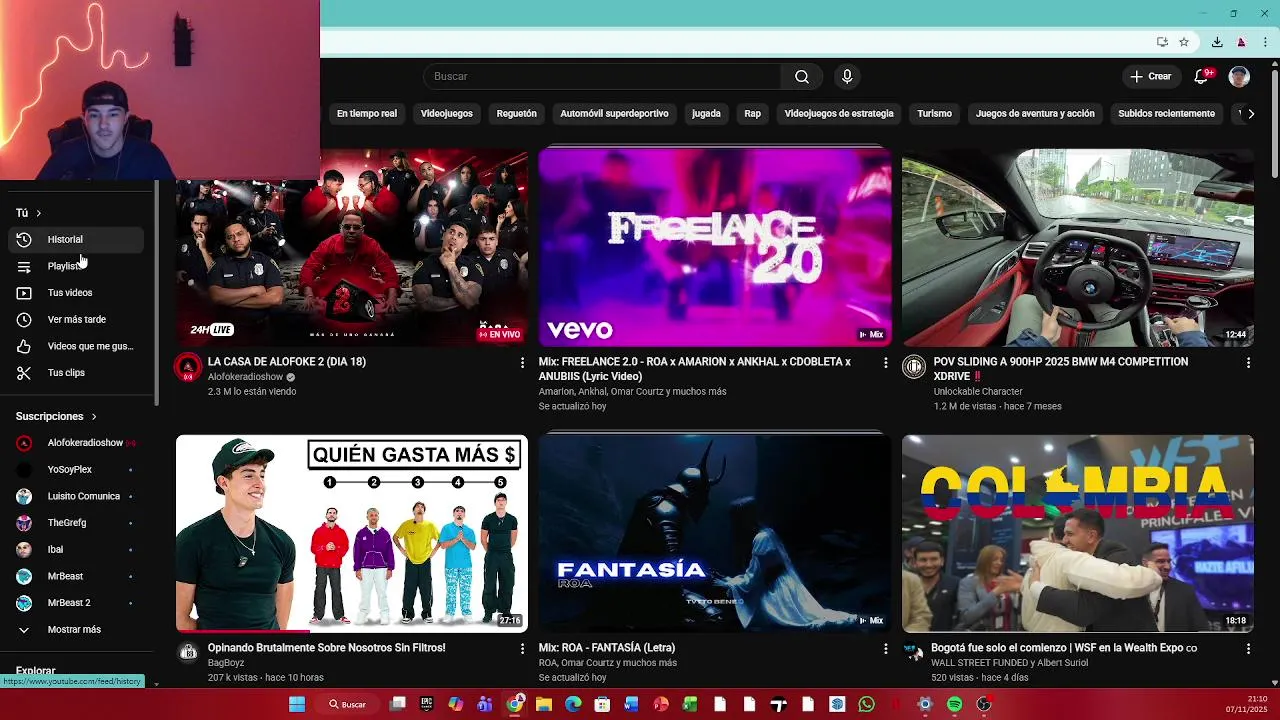
Task: Select the Videojuegos chip
Action: (446, 114)
